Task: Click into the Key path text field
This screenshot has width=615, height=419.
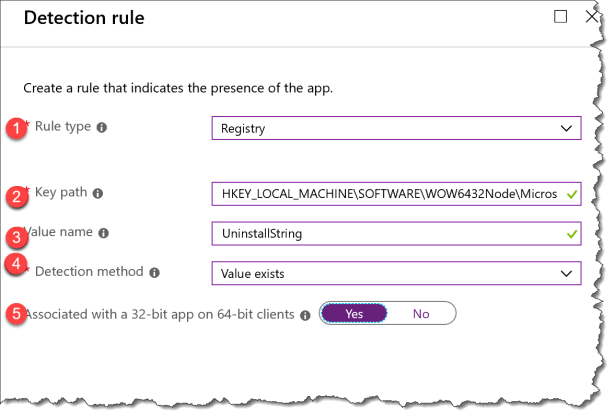Action: pyautogui.click(x=385, y=193)
